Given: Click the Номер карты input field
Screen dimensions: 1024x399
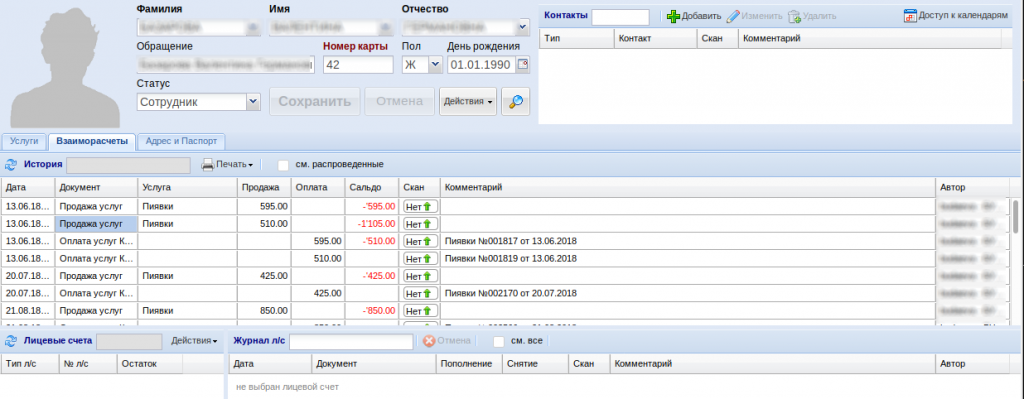Looking at the screenshot, I should tap(358, 65).
